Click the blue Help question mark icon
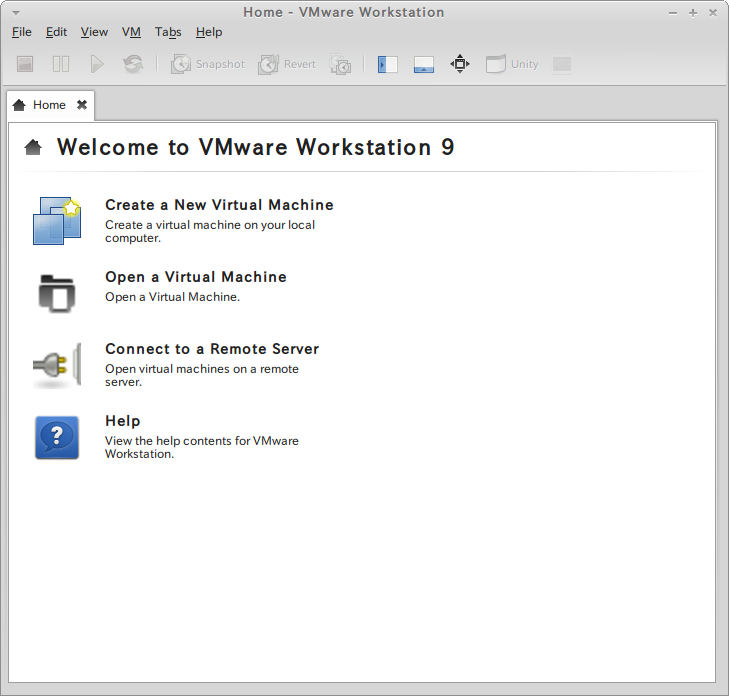Image resolution: width=729 pixels, height=696 pixels. (57, 437)
